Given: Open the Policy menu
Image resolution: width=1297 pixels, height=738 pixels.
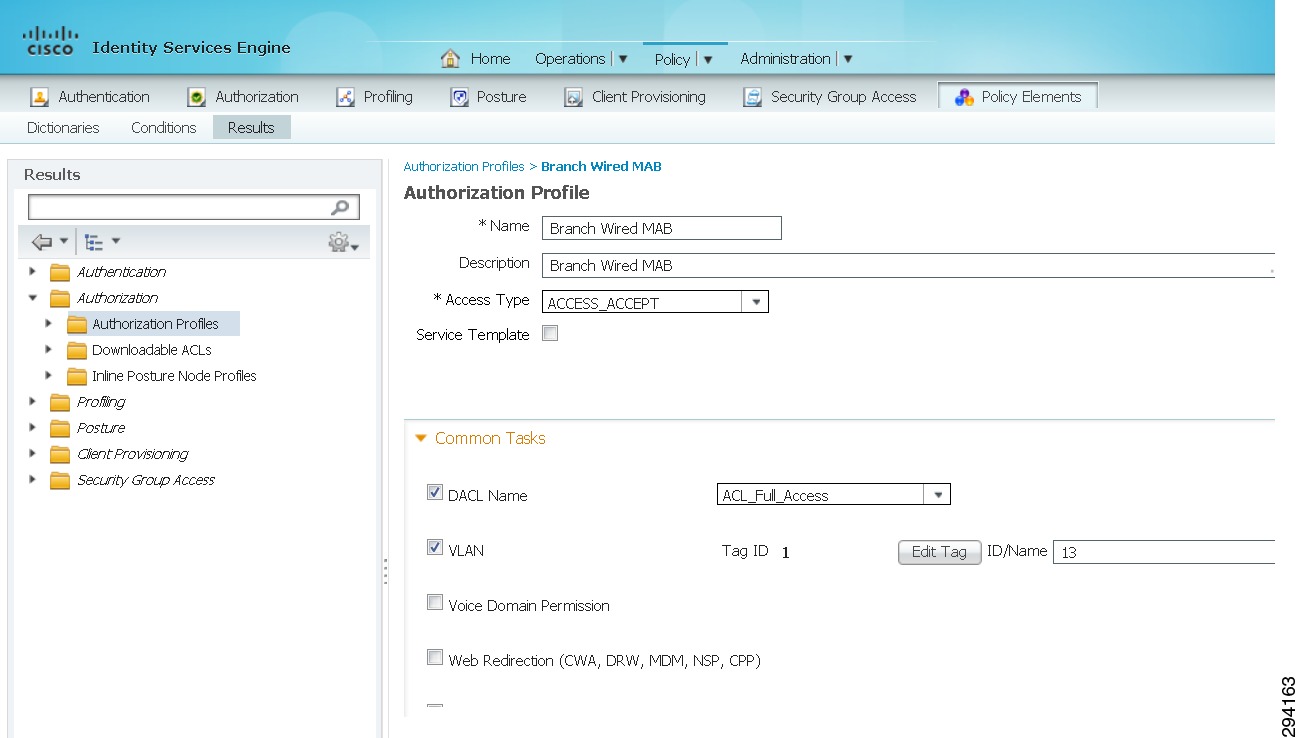Looking at the screenshot, I should tap(684, 59).
